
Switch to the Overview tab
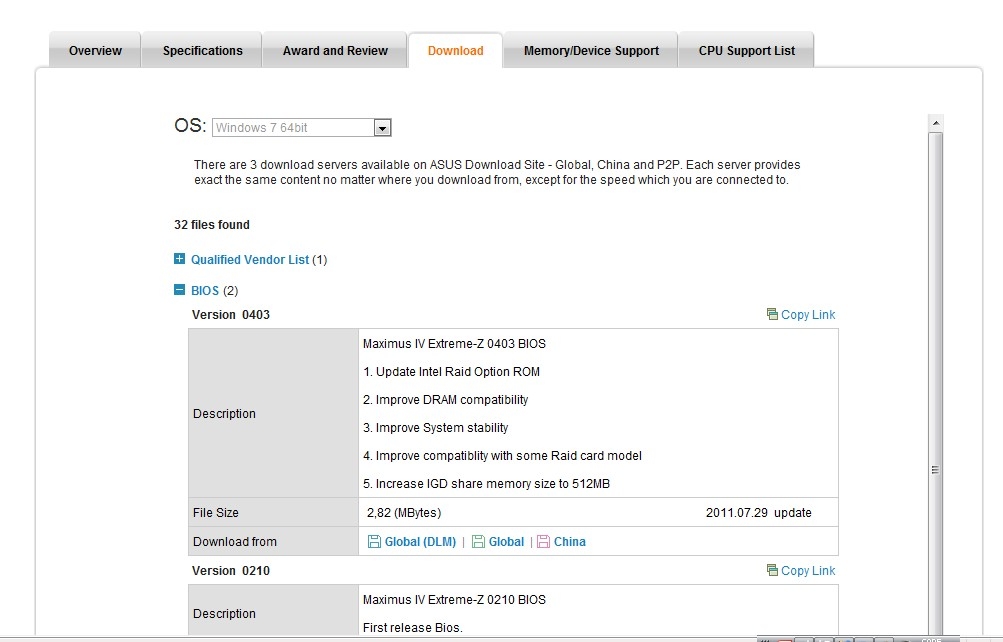(95, 51)
